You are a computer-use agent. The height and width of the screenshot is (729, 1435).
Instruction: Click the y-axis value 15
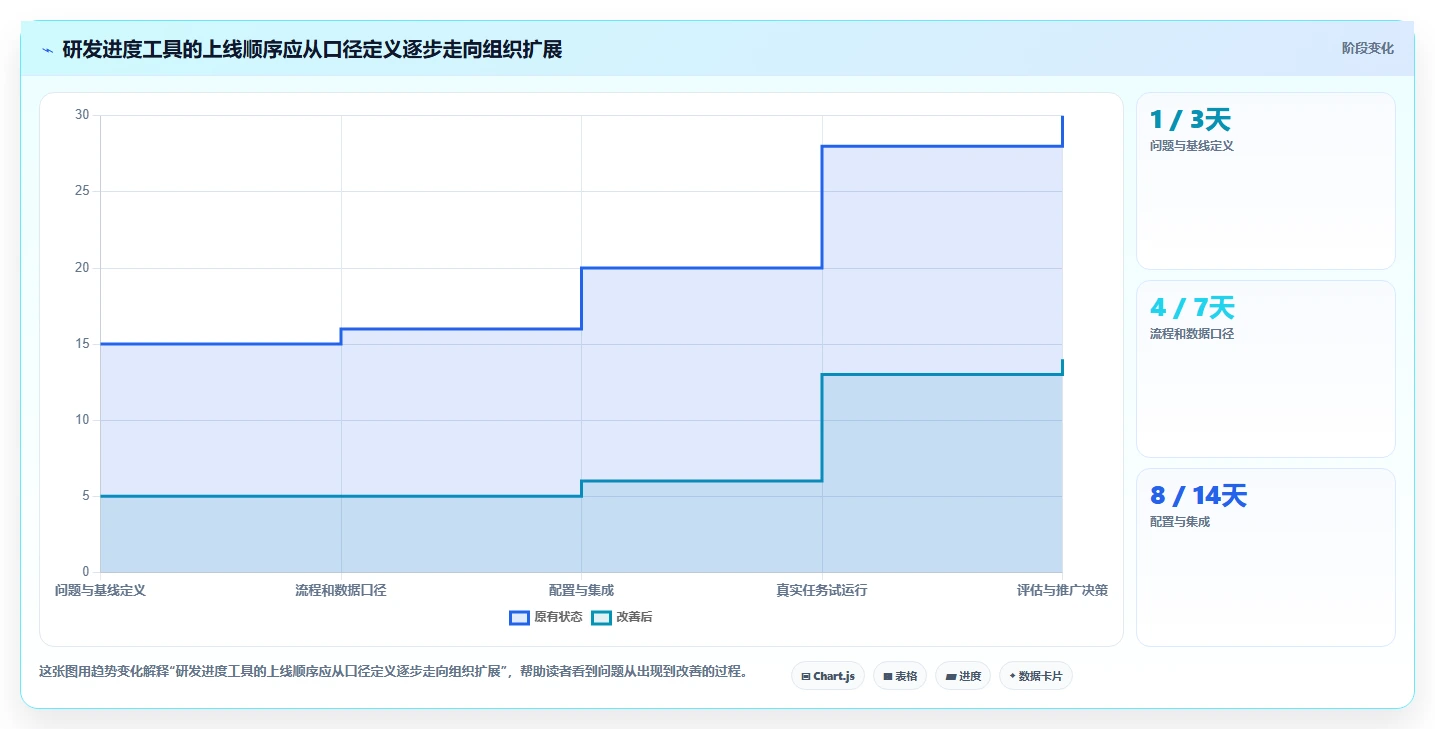[83, 344]
